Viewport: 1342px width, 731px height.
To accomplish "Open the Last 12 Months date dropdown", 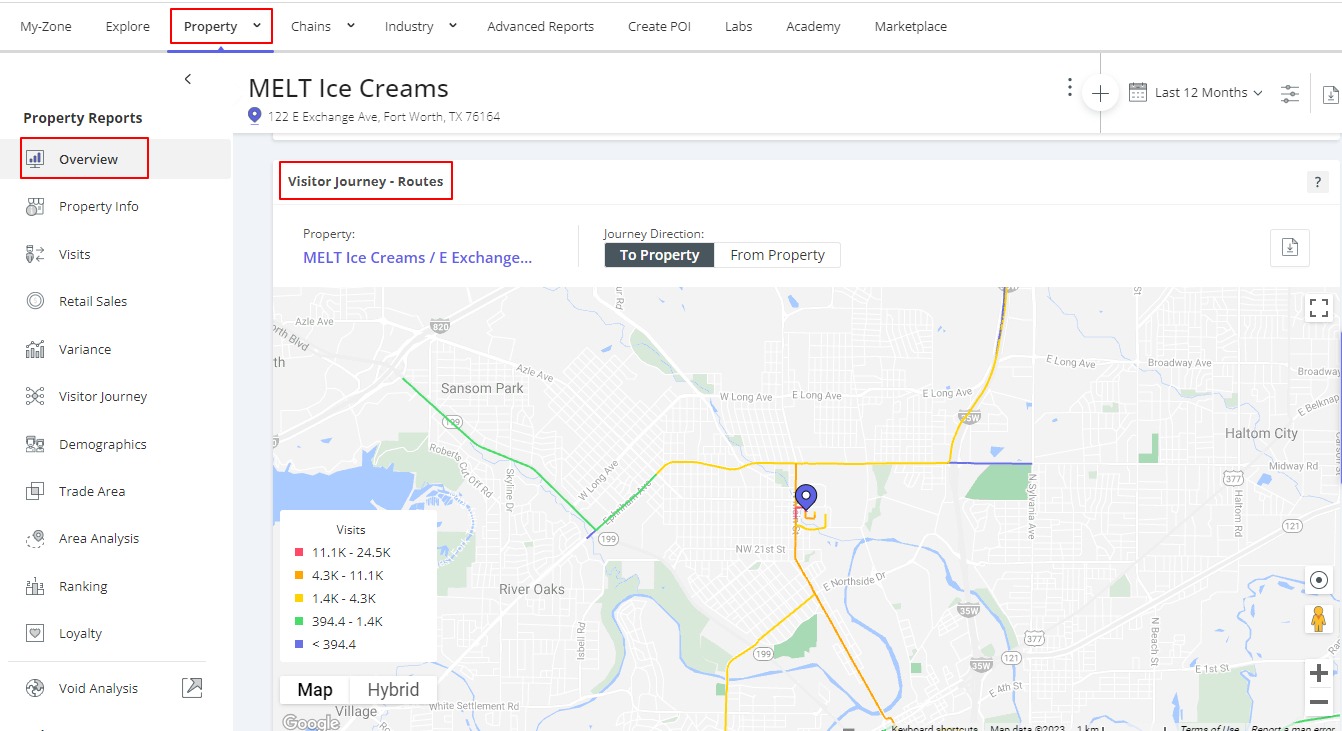I will (1209, 92).
